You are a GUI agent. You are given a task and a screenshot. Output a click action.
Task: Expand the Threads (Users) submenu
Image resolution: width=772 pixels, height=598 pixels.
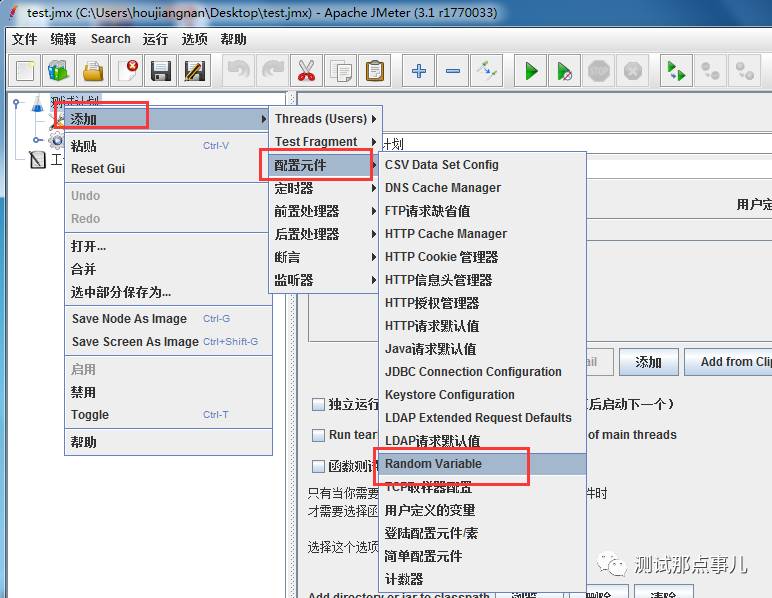(x=325, y=119)
